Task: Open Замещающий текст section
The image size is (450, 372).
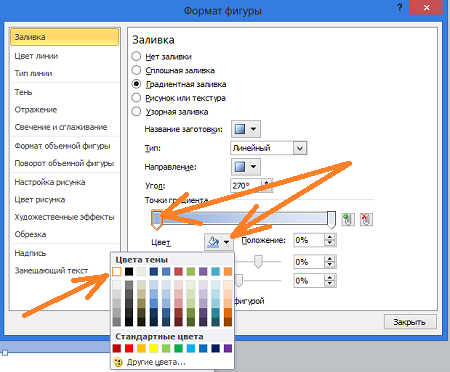Action: coord(51,271)
